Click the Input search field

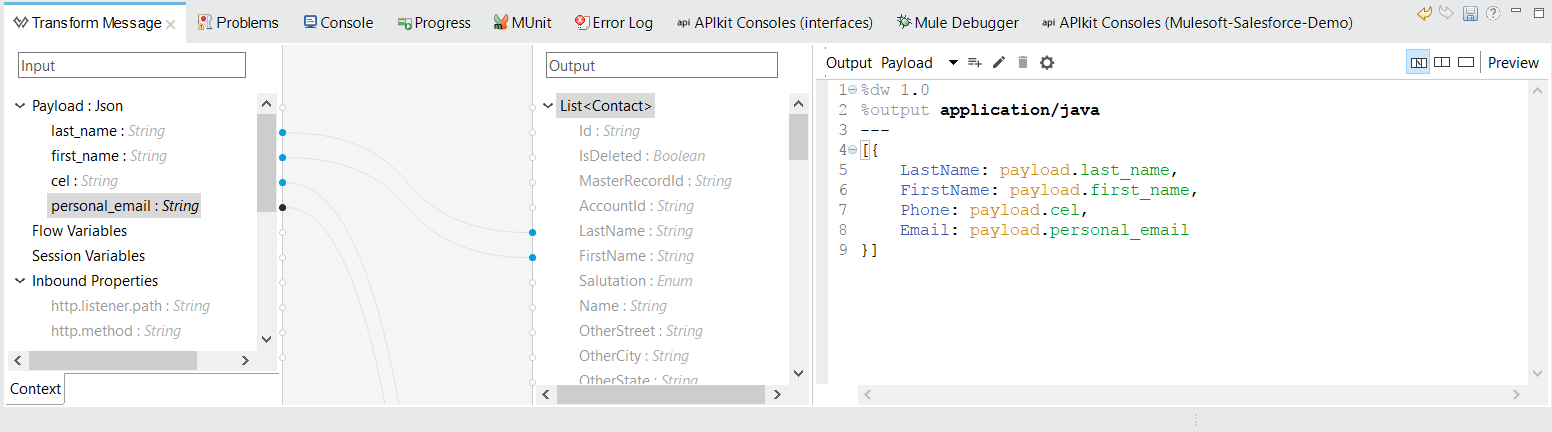point(131,65)
